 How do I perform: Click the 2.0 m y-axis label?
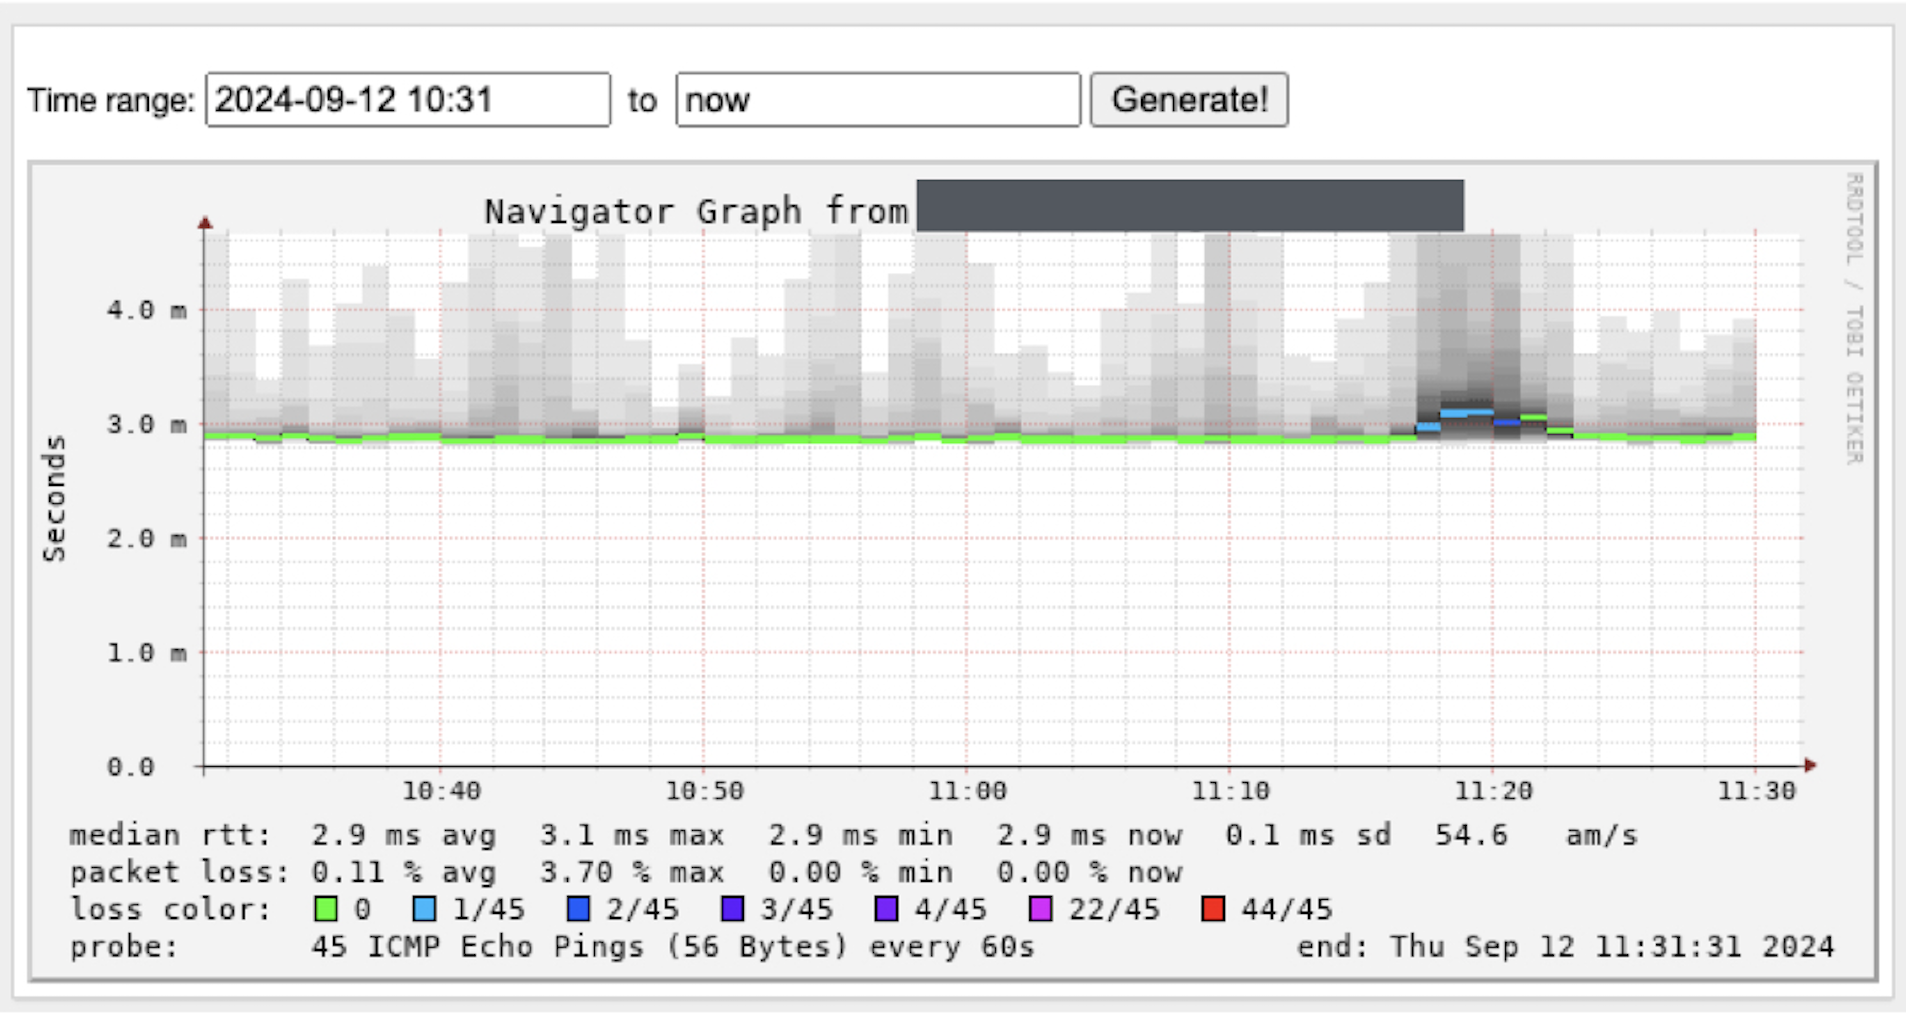(x=147, y=538)
